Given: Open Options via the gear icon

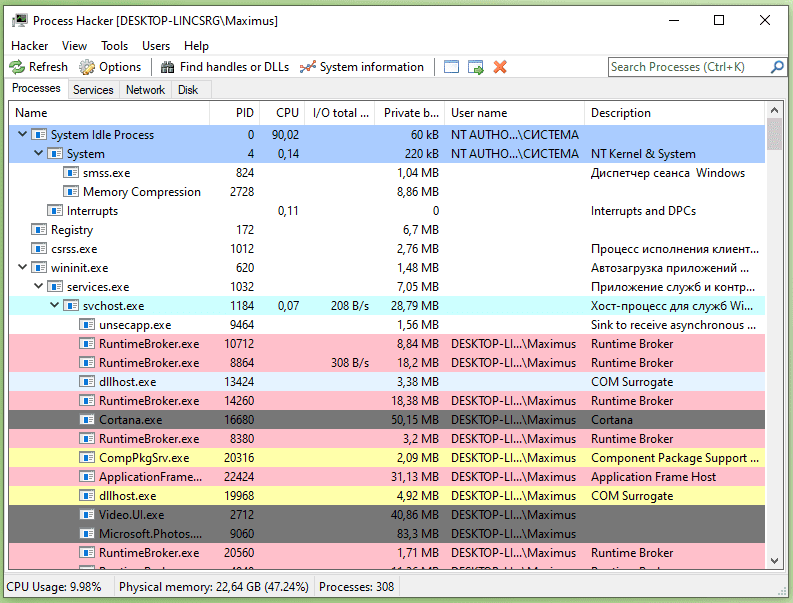Looking at the screenshot, I should (x=87, y=67).
